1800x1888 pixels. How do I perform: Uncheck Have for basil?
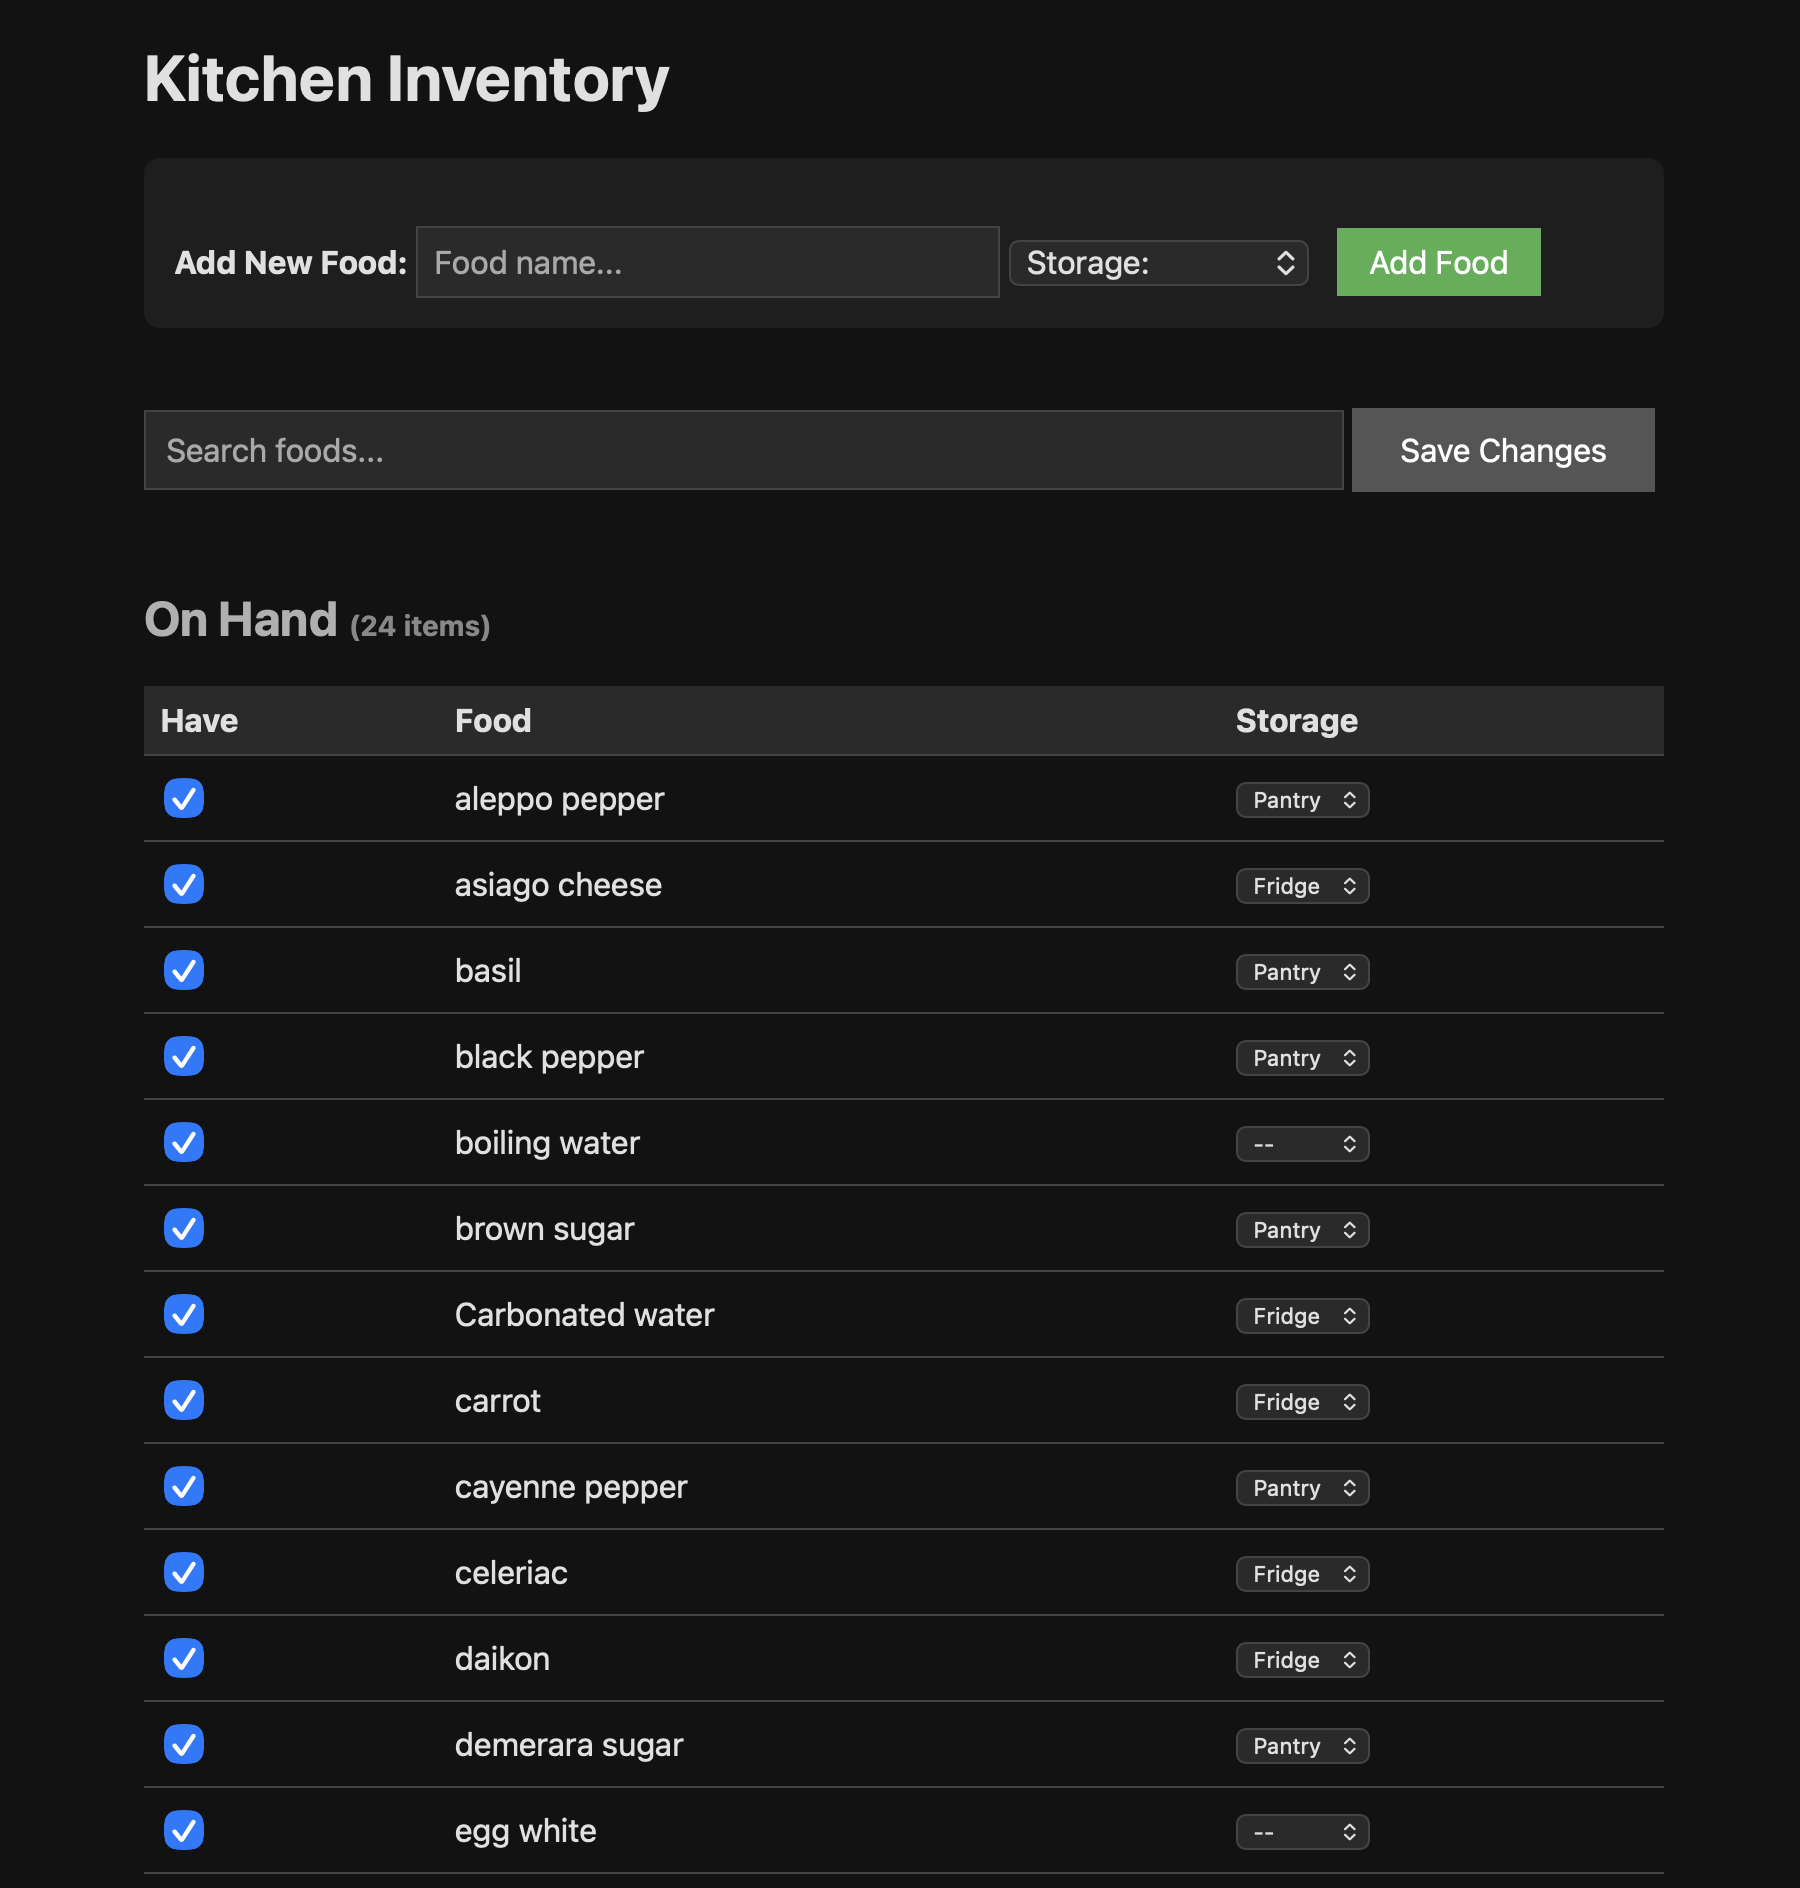pos(183,970)
